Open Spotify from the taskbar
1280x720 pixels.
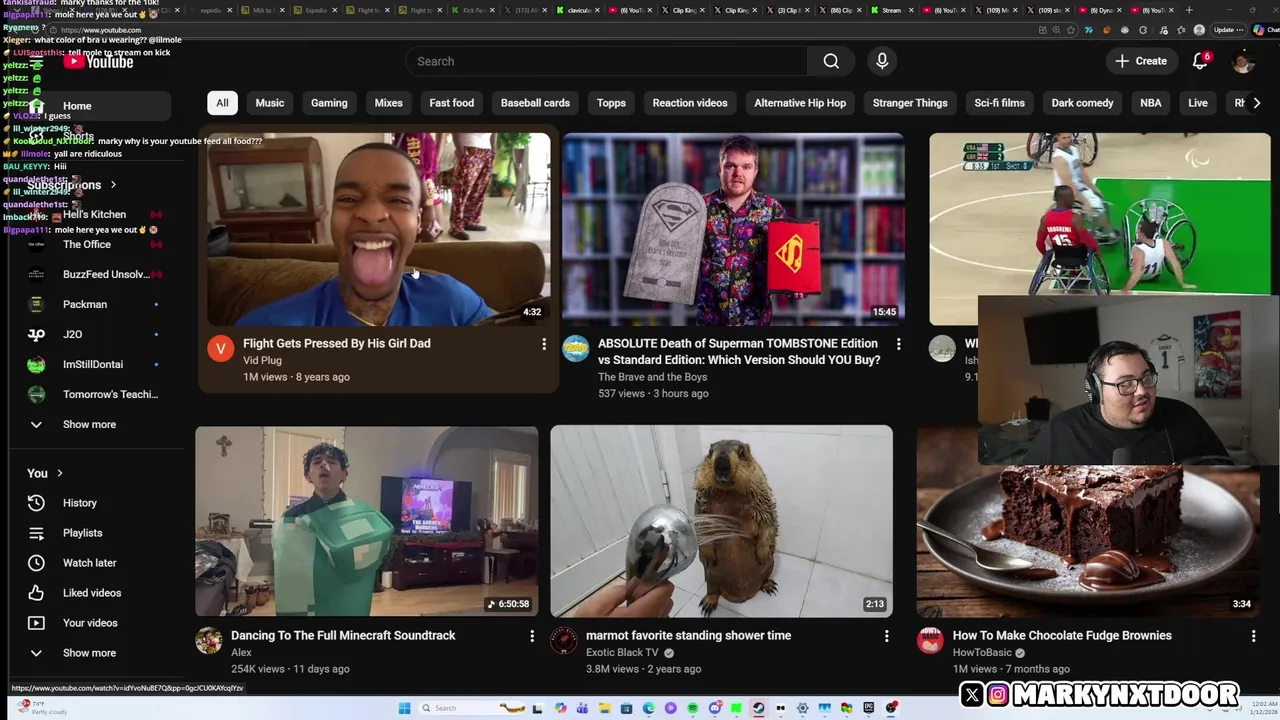[x=692, y=708]
